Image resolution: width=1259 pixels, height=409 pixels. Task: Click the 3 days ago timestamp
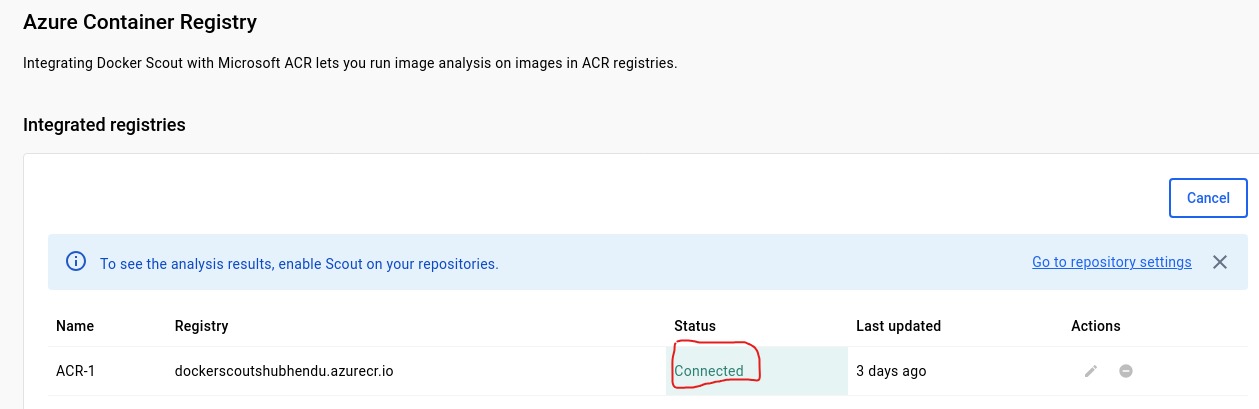pos(891,371)
